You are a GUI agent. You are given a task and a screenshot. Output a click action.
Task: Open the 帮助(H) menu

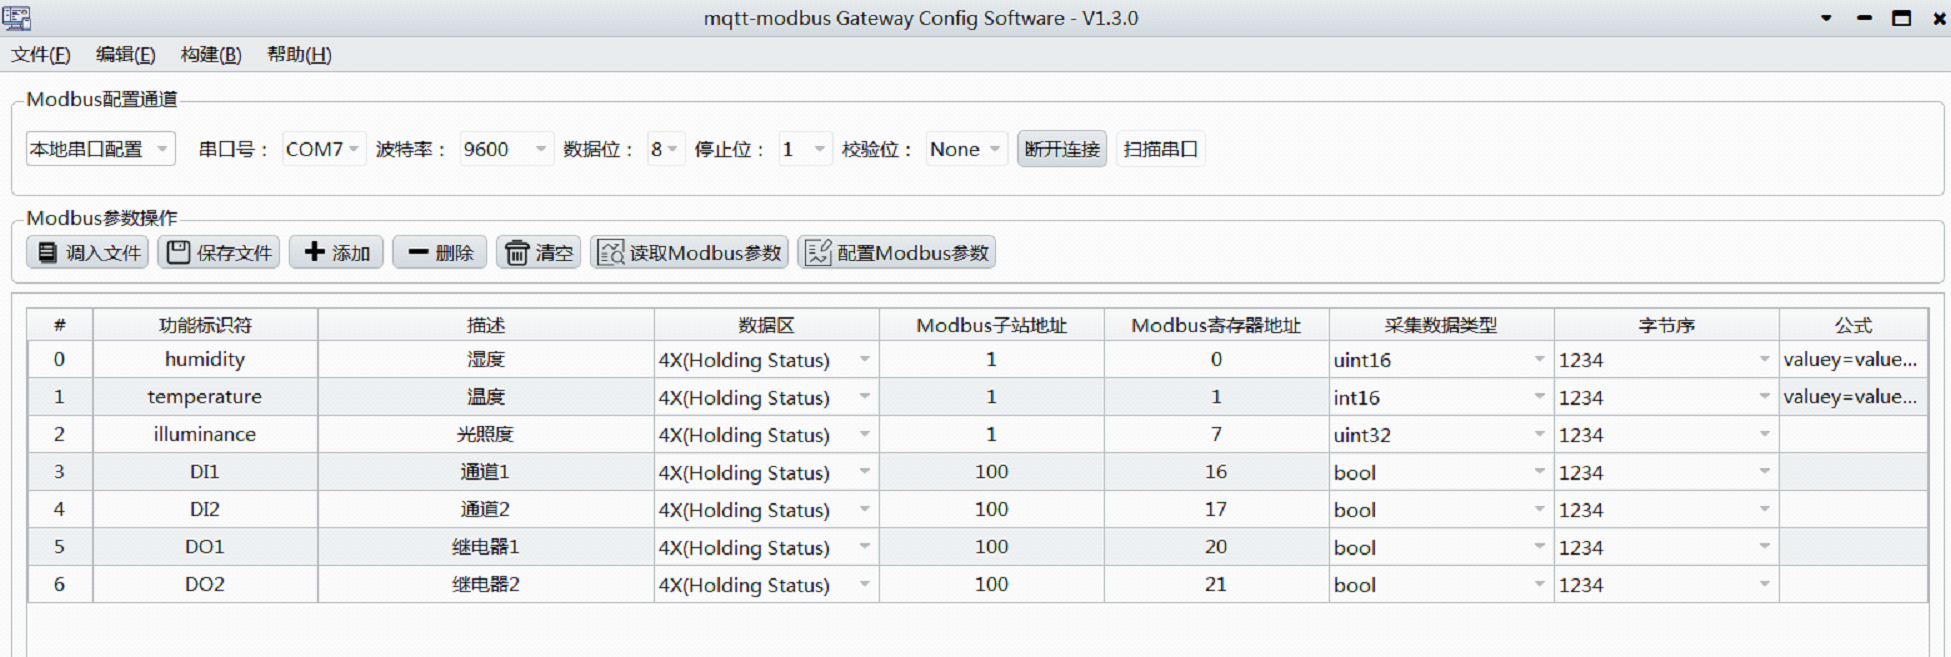pos(299,55)
